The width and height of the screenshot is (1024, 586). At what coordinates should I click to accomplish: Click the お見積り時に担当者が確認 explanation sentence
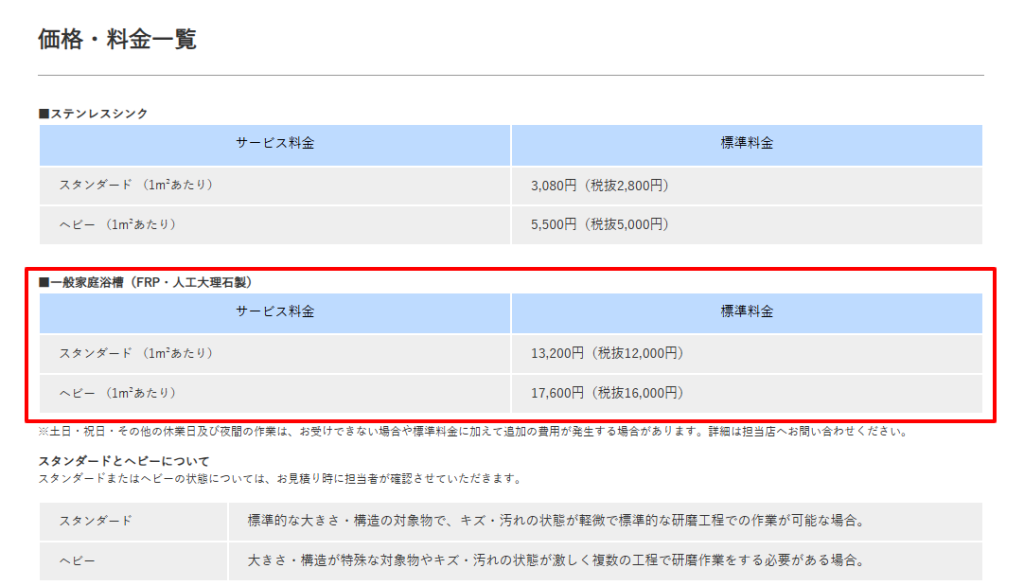[281, 479]
